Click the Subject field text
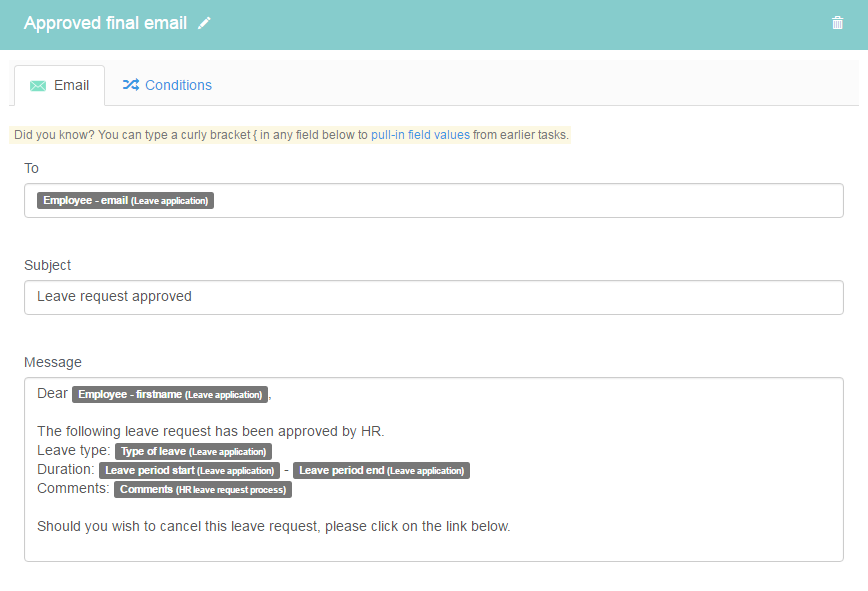The image size is (868, 591). point(114,297)
